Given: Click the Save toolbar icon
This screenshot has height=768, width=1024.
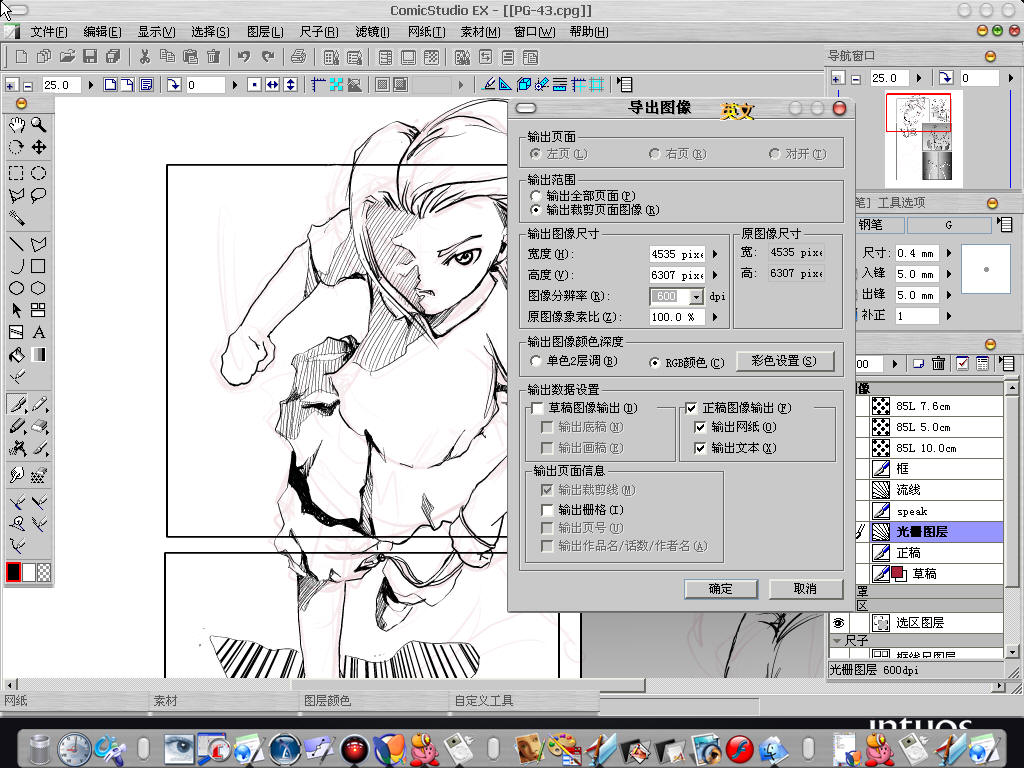Looking at the screenshot, I should click(x=90, y=57).
